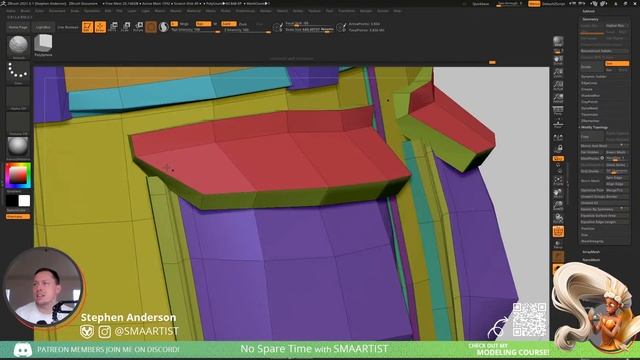Click the Actual size icon
The height and width of the screenshot is (360, 640).
point(558,86)
